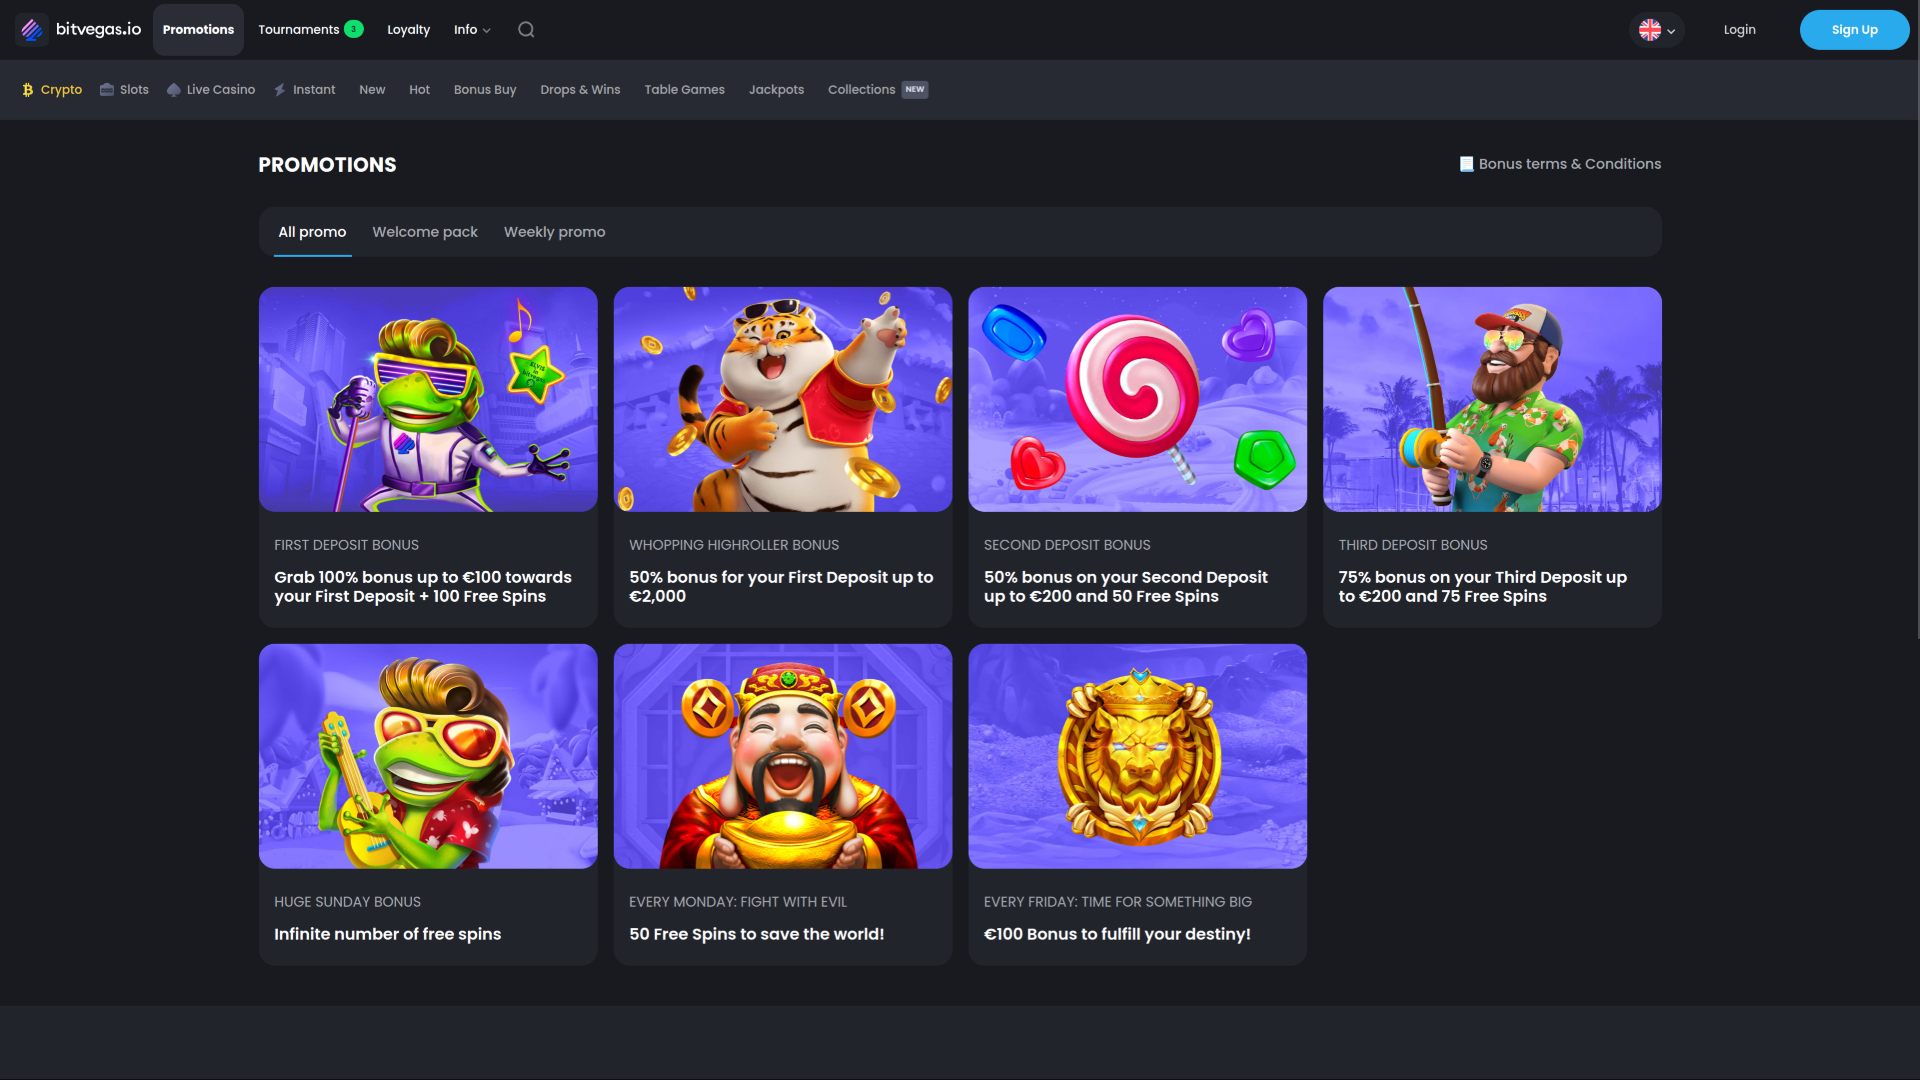Expand the Info menu
This screenshot has height=1080, width=1920.
(x=471, y=29)
